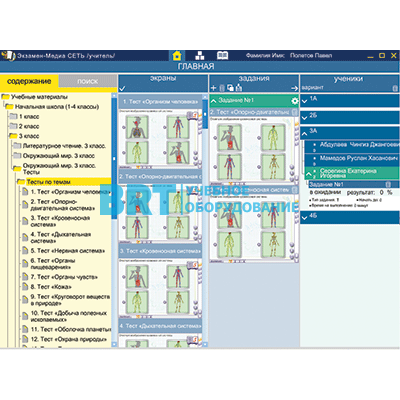
Task: Select document icon of test «Нервная система»
Action: tap(25, 251)
